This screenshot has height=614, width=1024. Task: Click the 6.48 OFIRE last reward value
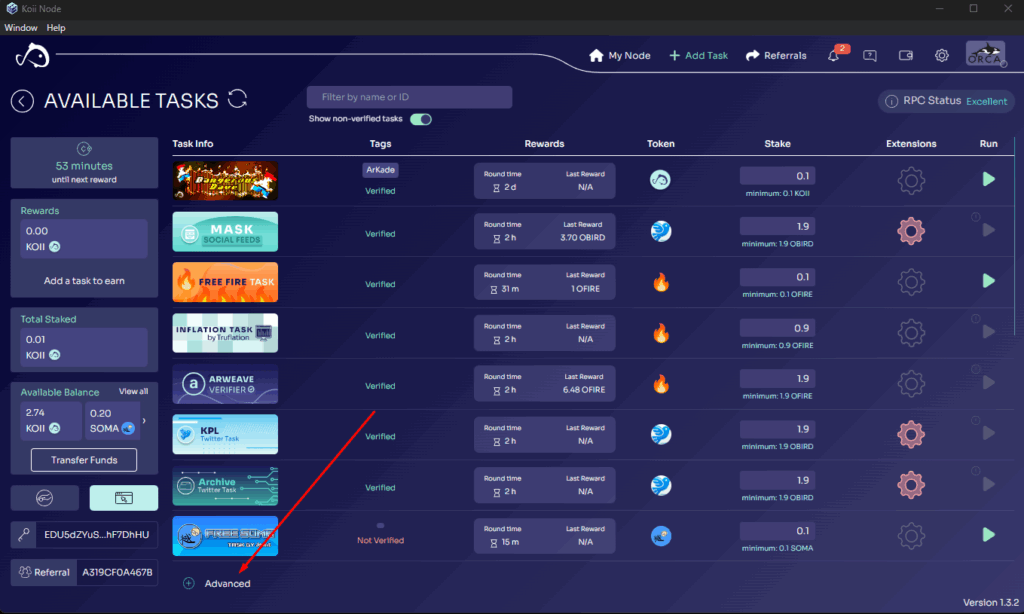point(583,390)
